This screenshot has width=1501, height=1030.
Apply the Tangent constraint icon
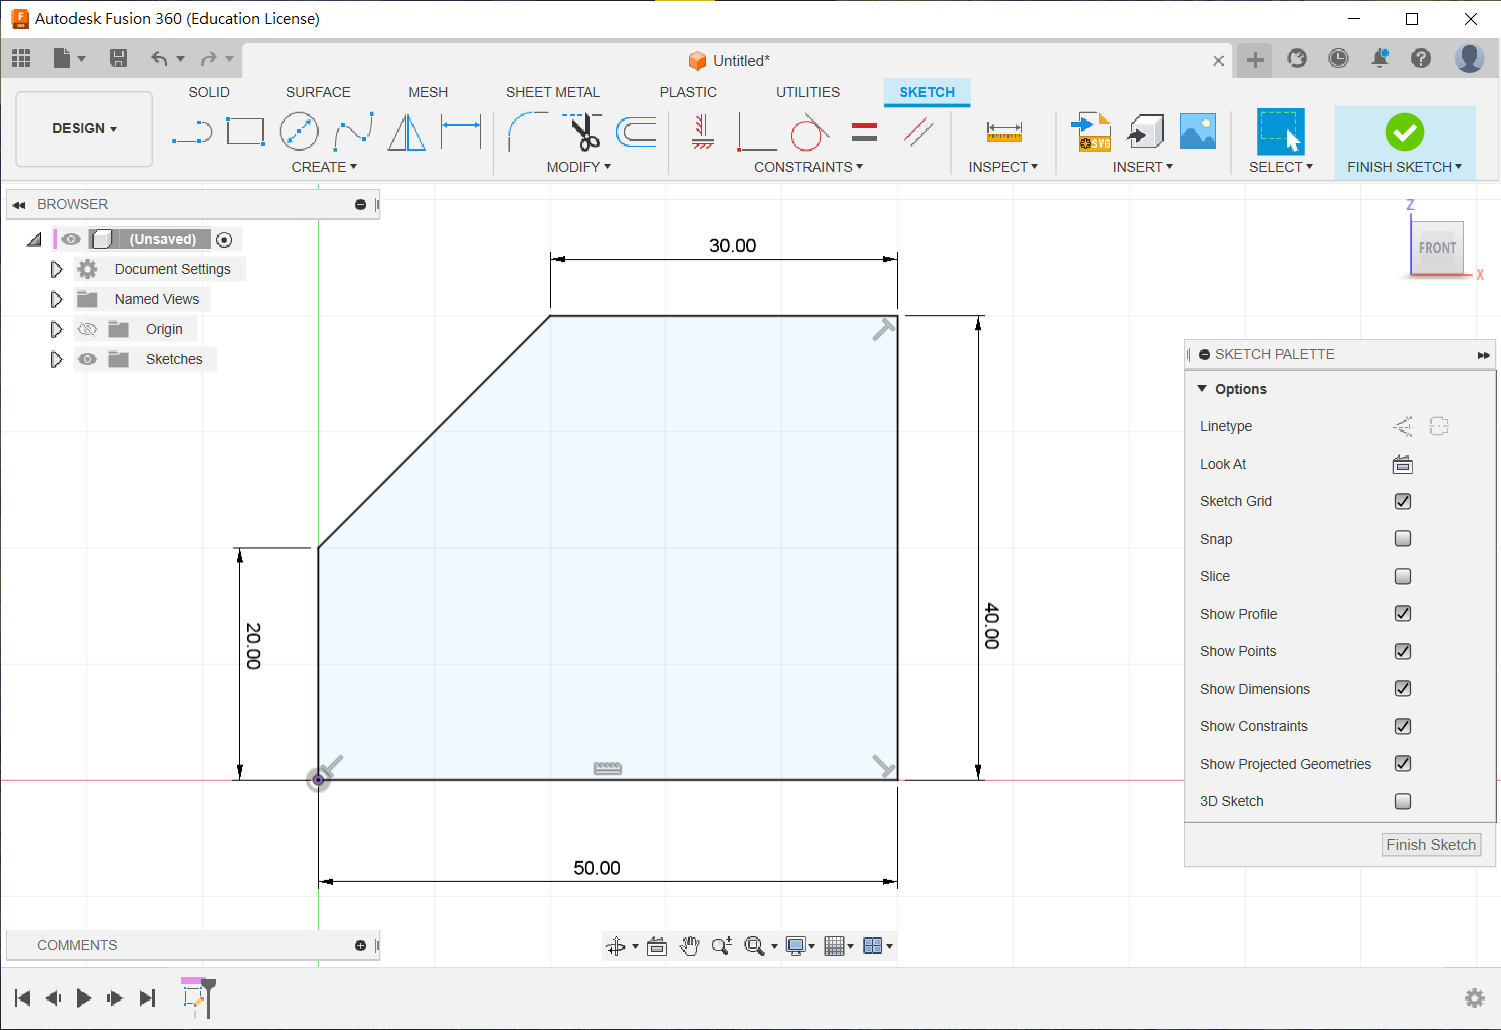[810, 132]
